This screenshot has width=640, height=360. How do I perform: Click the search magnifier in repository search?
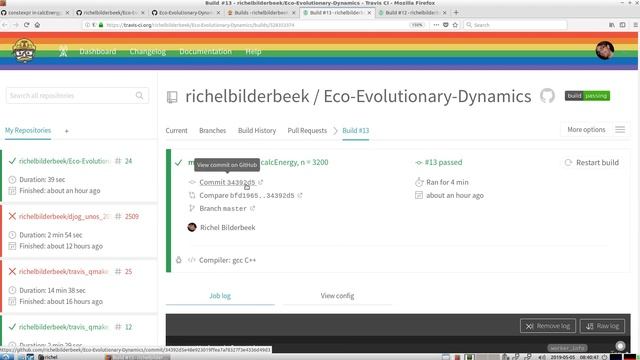[140, 96]
